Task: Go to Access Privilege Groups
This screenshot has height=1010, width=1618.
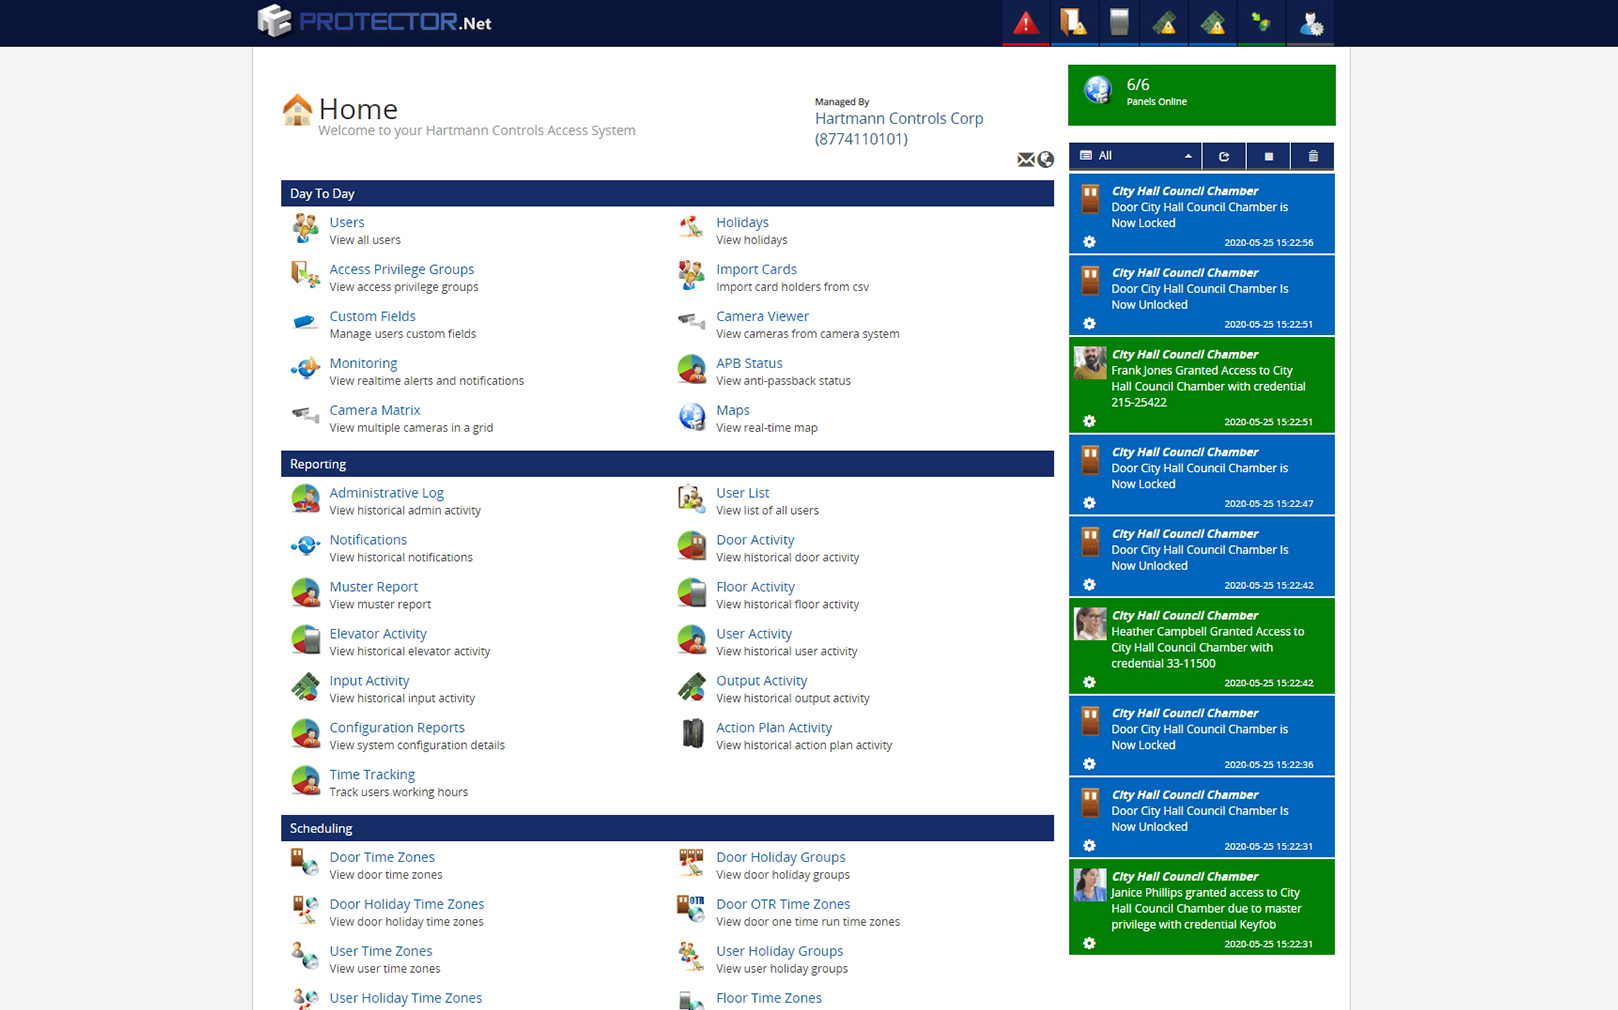Action: (401, 269)
